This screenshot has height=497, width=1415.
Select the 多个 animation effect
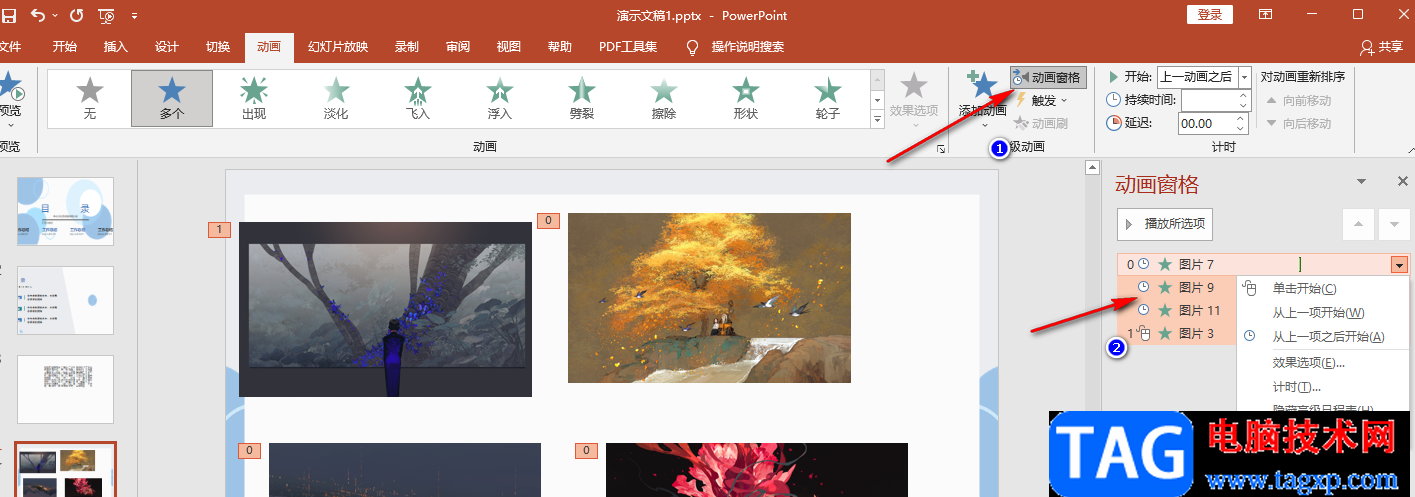[172, 99]
